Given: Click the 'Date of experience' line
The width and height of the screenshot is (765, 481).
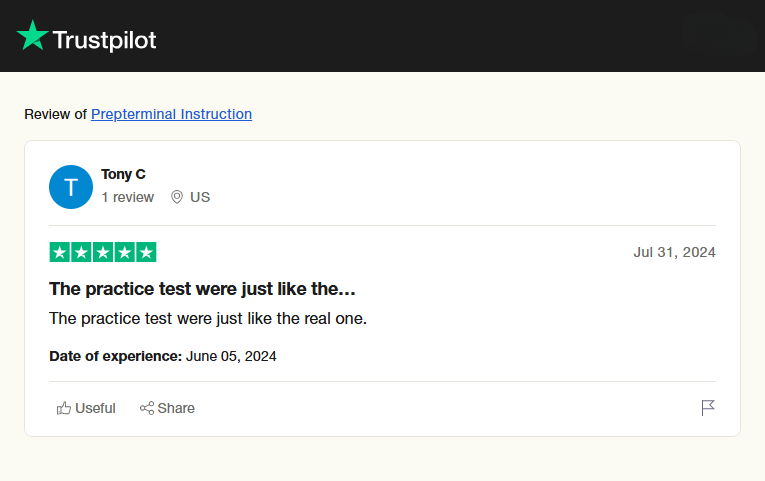Looking at the screenshot, I should coord(162,356).
